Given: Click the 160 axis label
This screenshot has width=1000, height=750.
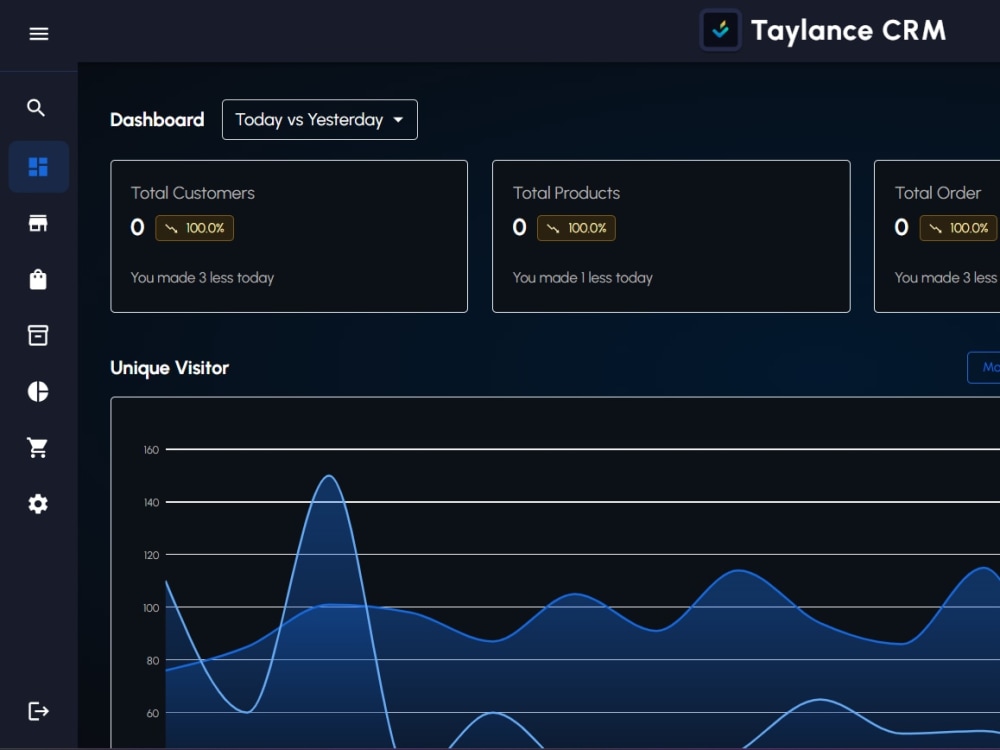Looking at the screenshot, I should tap(151, 450).
